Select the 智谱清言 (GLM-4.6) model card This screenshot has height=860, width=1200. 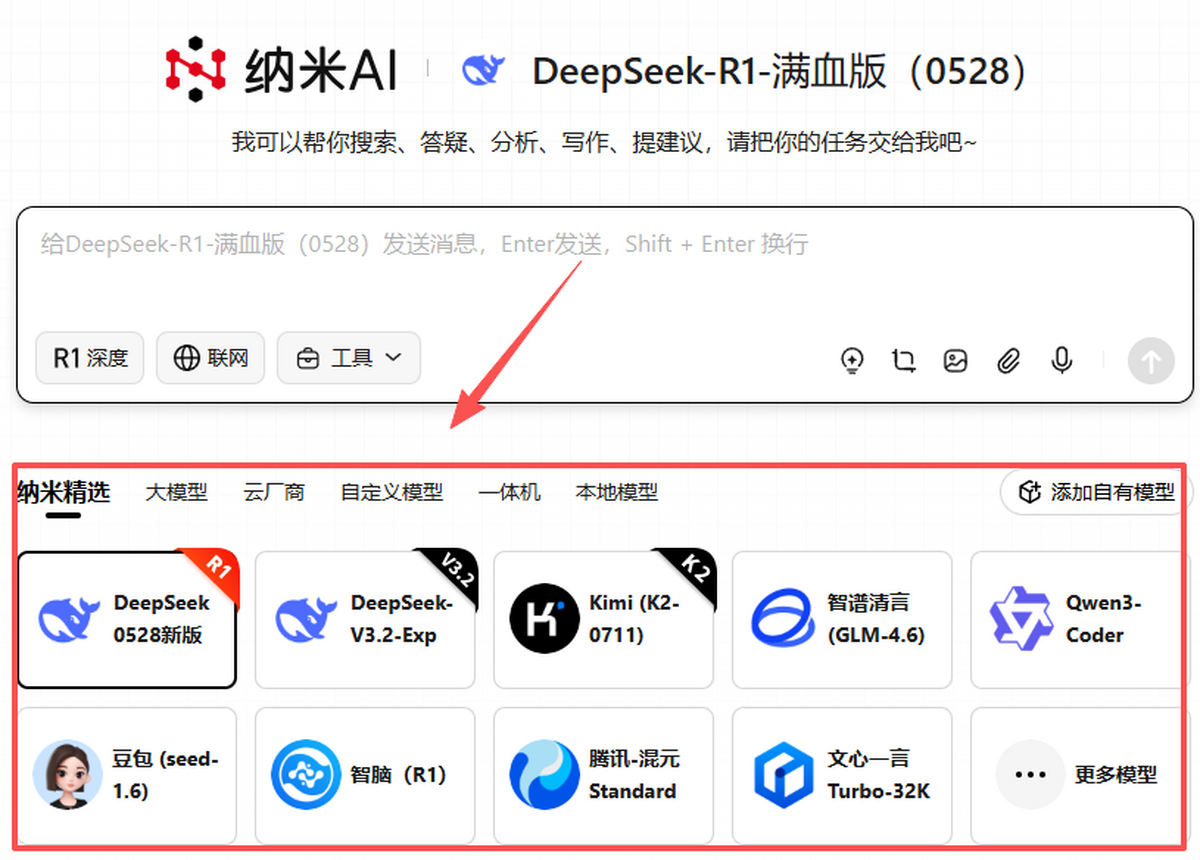(842, 619)
